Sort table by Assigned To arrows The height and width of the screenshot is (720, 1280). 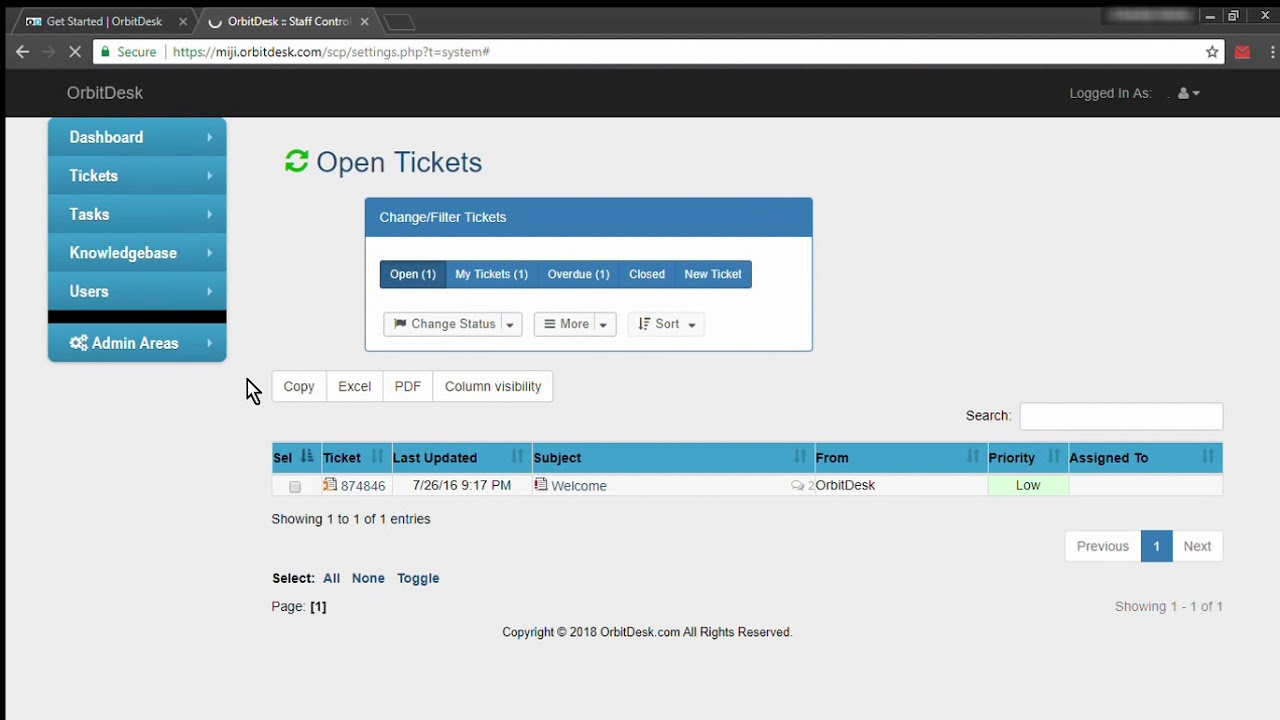1208,457
